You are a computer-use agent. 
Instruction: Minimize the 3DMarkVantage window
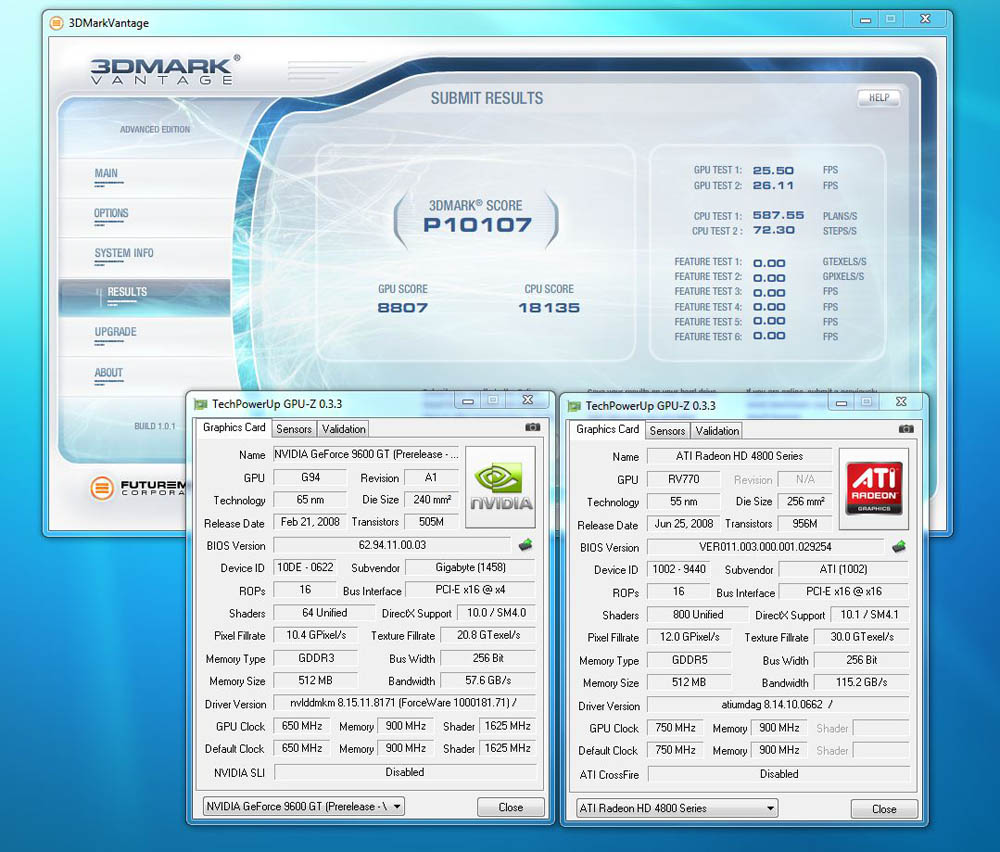tap(865, 20)
